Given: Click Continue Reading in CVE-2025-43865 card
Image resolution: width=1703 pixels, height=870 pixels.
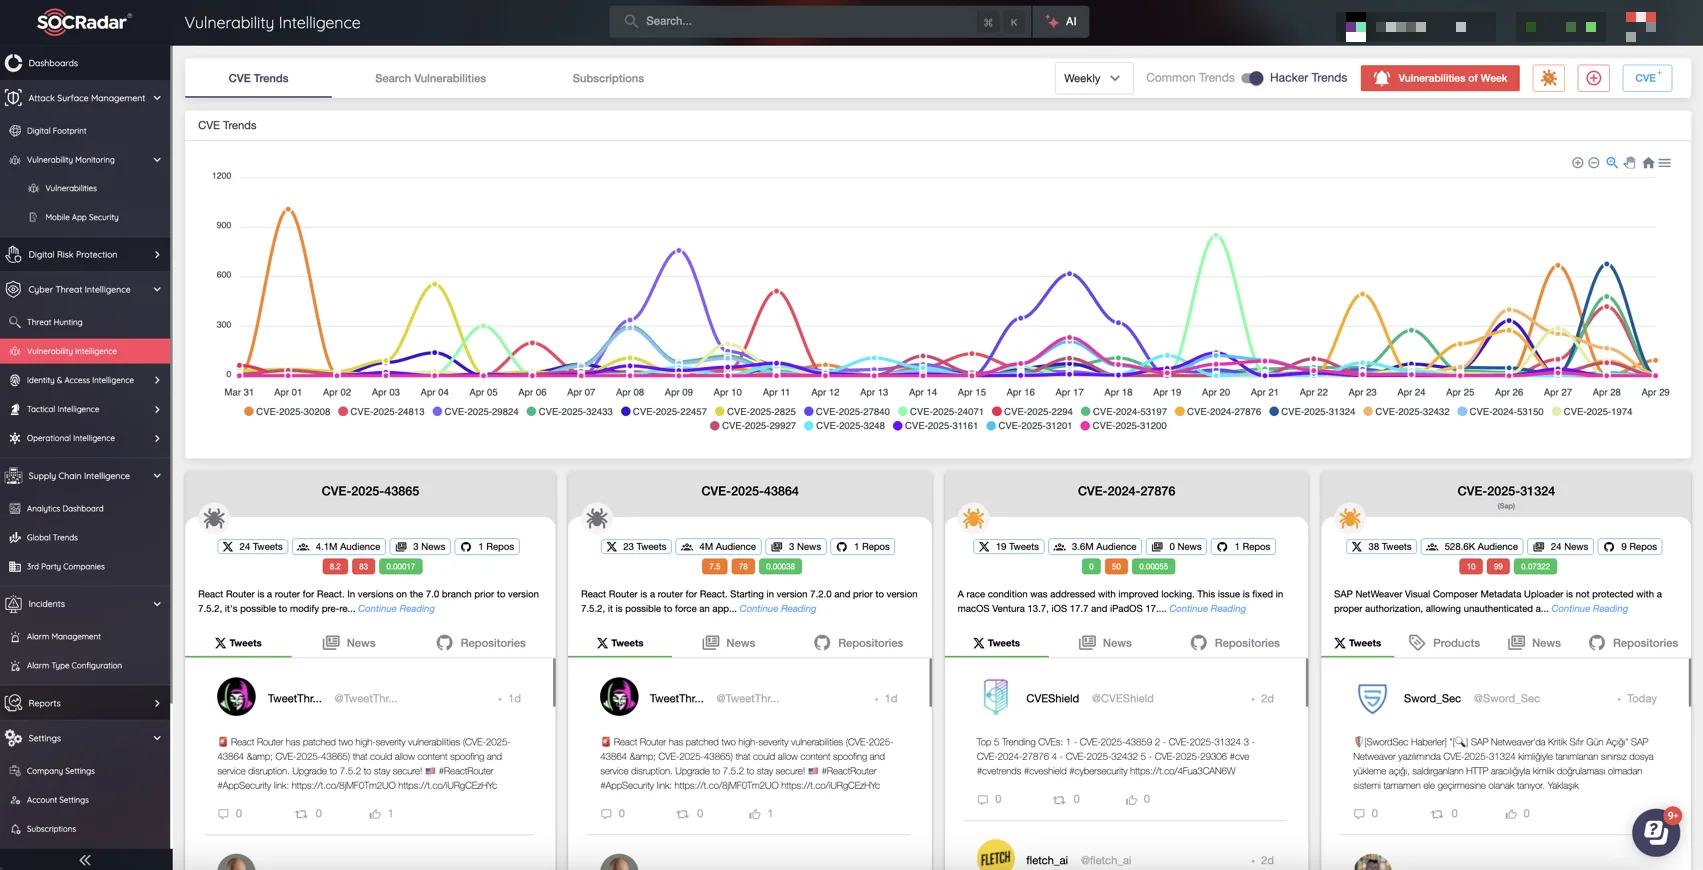Looking at the screenshot, I should pos(396,609).
